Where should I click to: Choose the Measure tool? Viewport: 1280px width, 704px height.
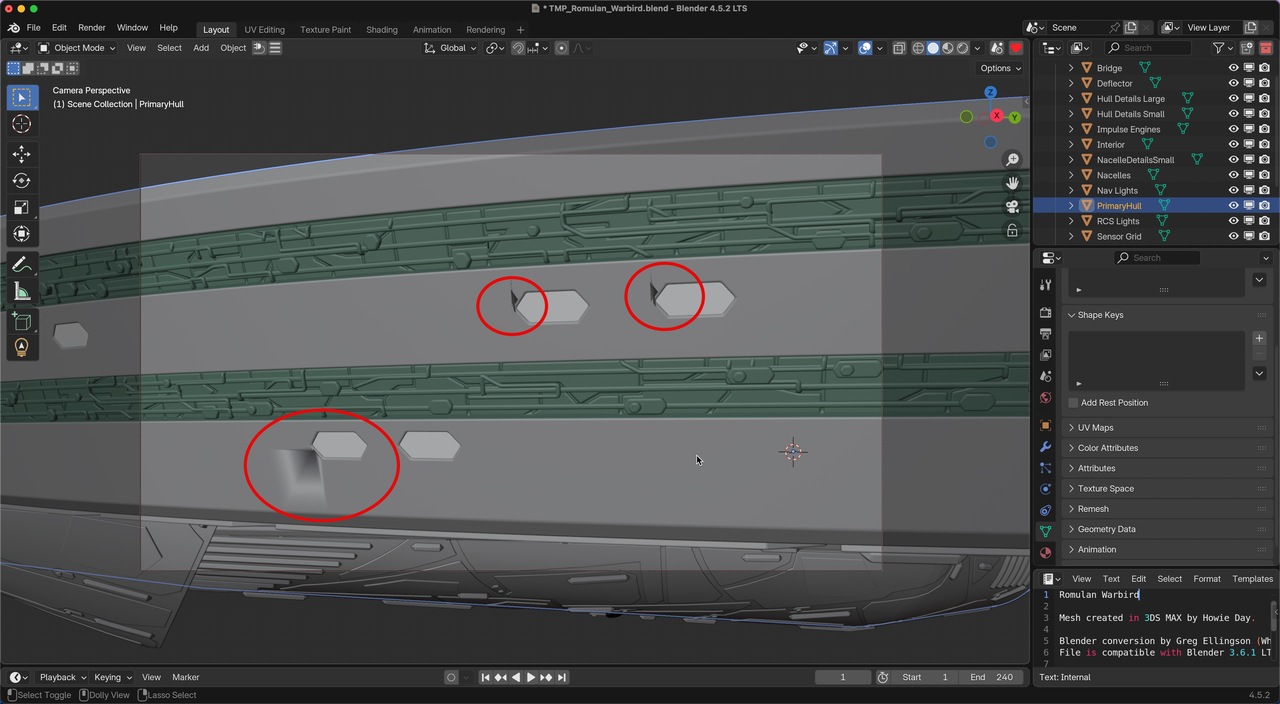click(x=21, y=292)
